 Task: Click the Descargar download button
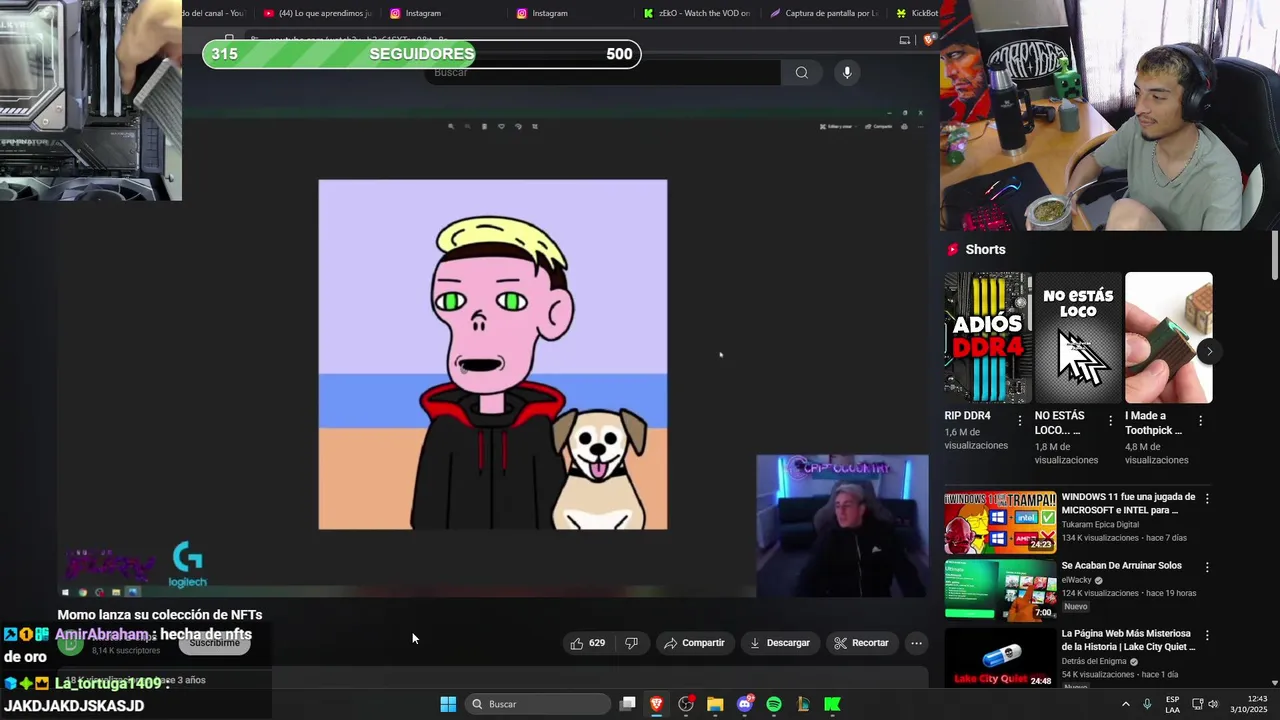click(x=779, y=643)
